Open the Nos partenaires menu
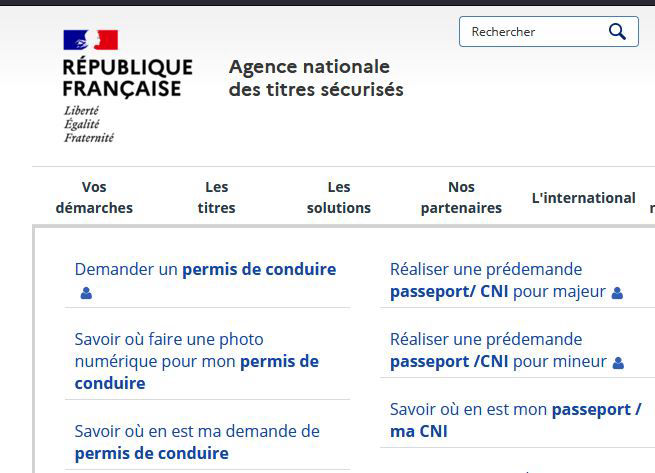 (x=461, y=197)
